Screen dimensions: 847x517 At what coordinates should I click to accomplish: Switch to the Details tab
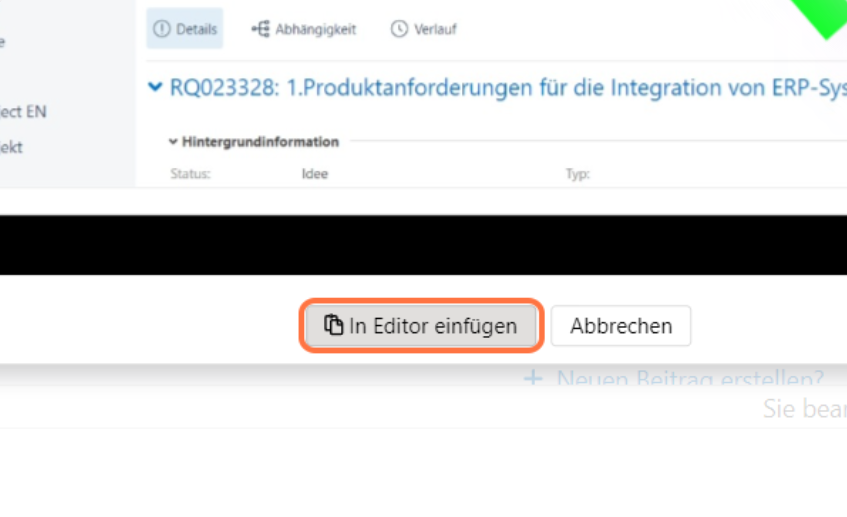(x=185, y=29)
